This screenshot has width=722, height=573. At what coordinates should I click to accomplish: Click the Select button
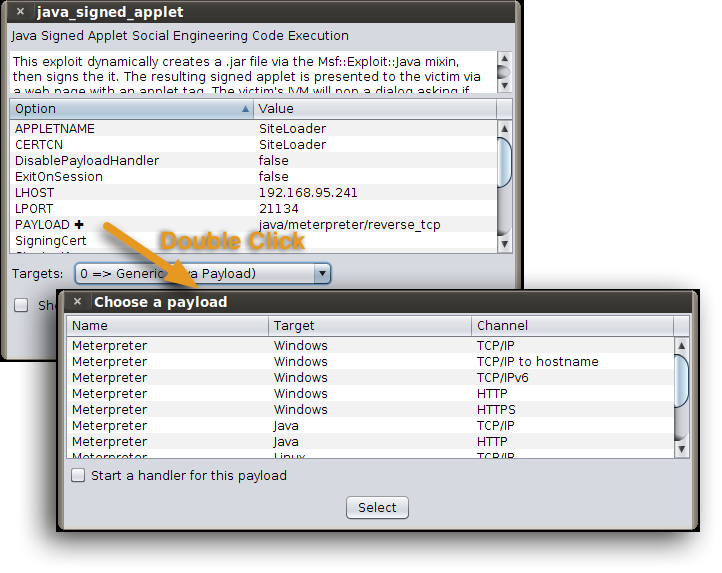[x=377, y=508]
